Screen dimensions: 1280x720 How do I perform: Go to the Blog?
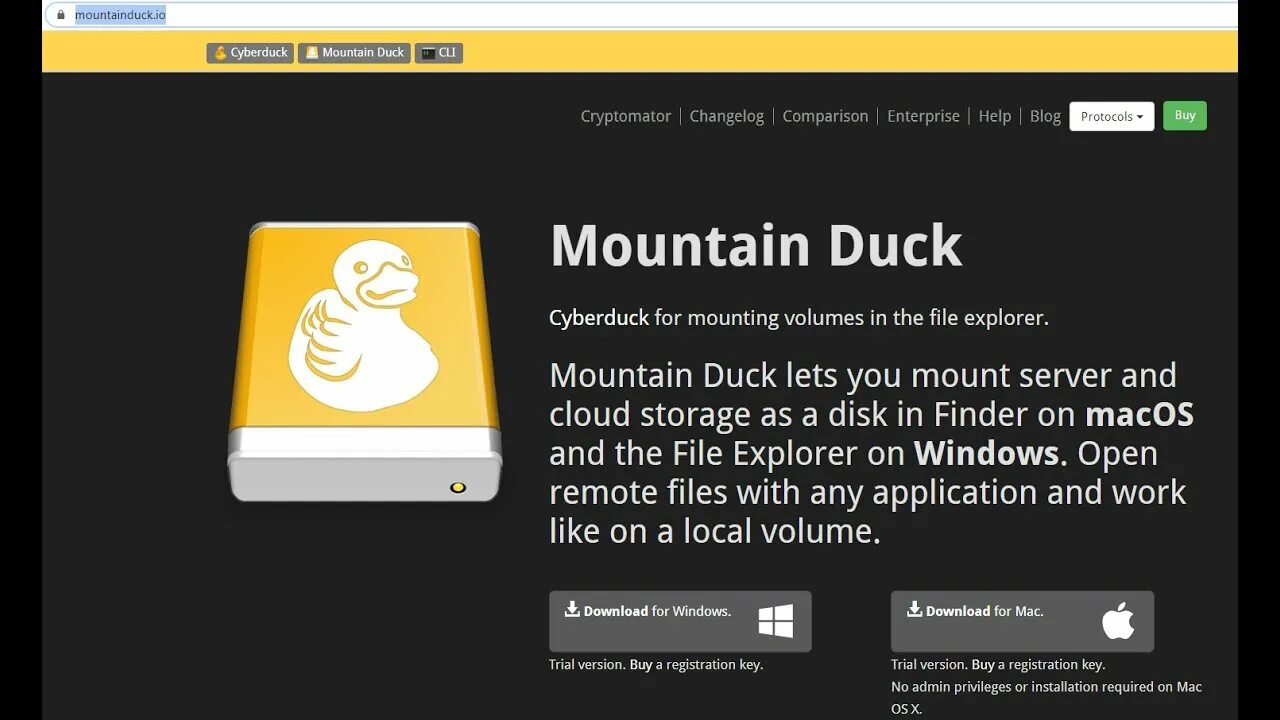point(1045,116)
